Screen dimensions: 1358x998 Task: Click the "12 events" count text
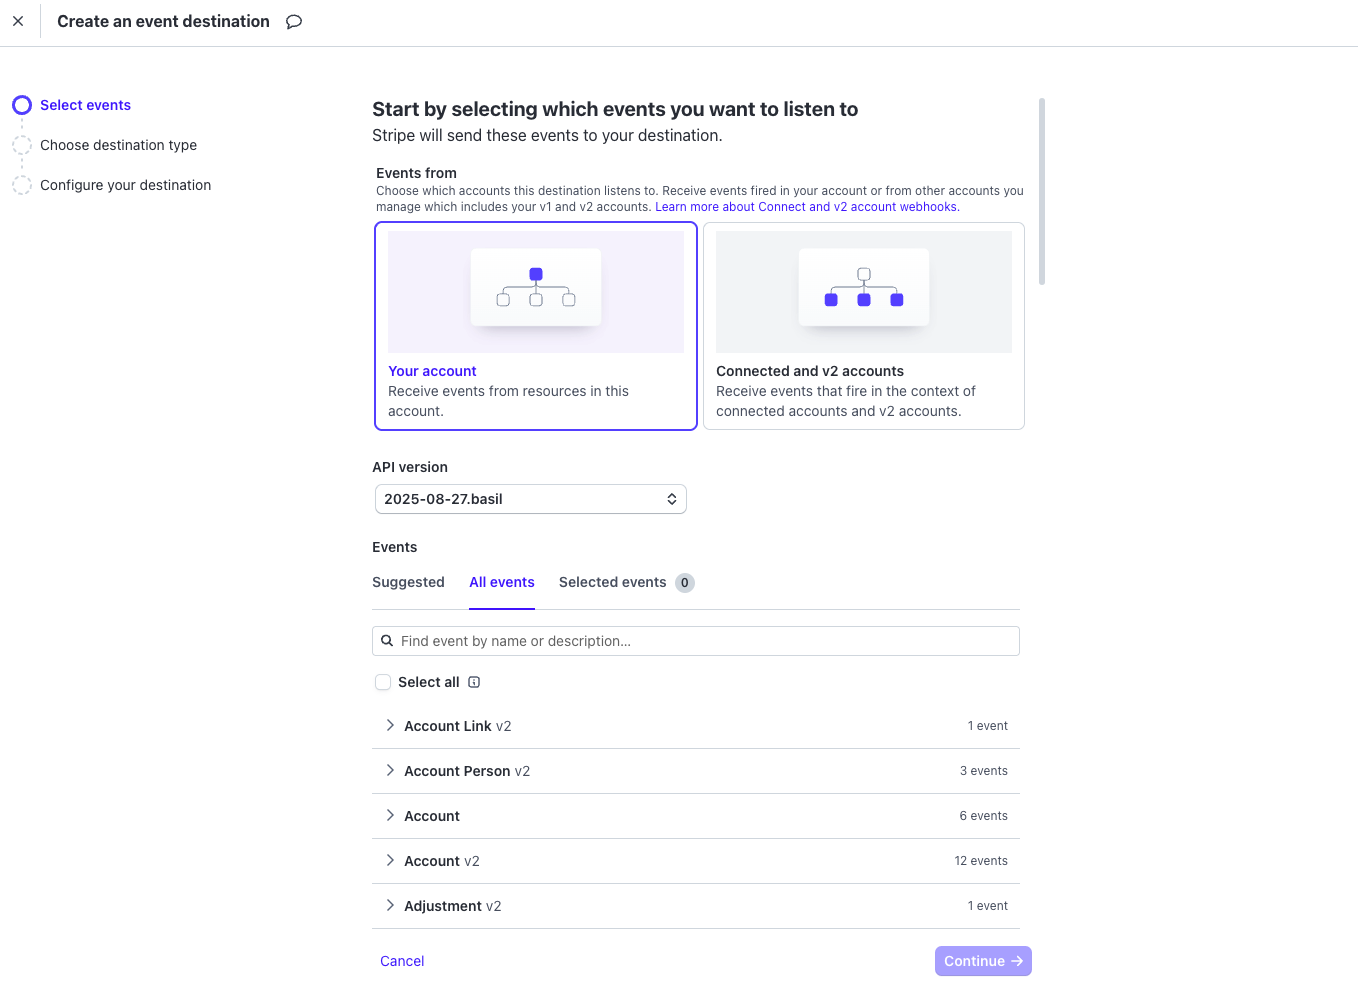click(981, 861)
